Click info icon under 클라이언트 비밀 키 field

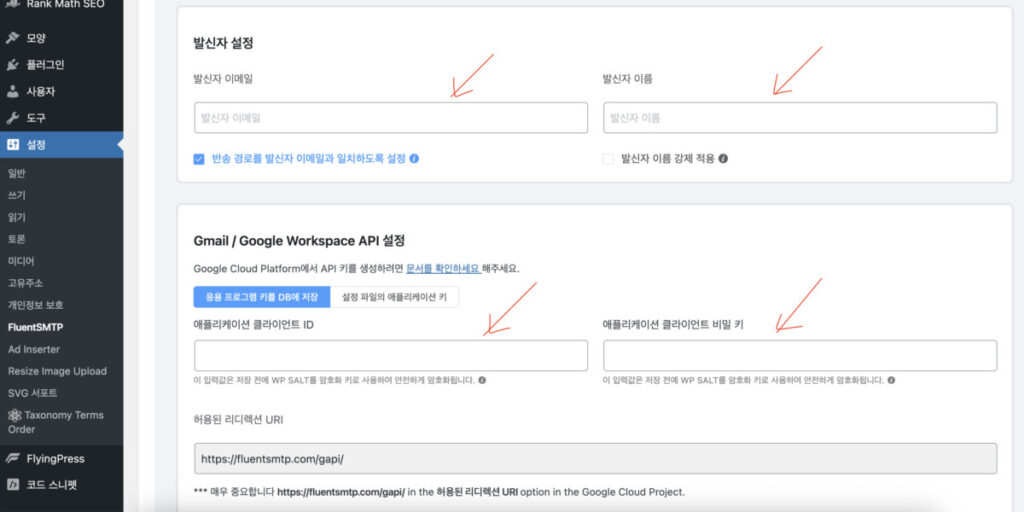(x=891, y=380)
